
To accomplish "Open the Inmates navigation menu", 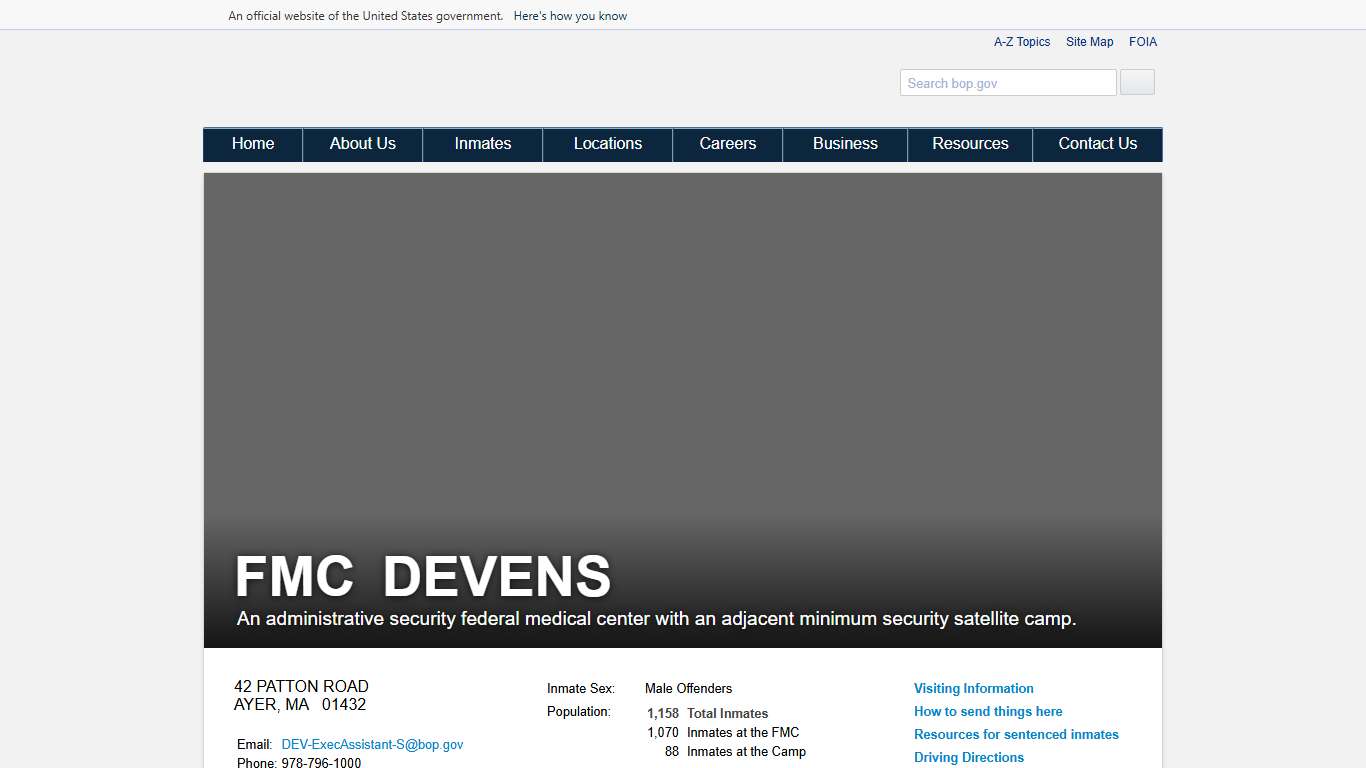I will (482, 144).
